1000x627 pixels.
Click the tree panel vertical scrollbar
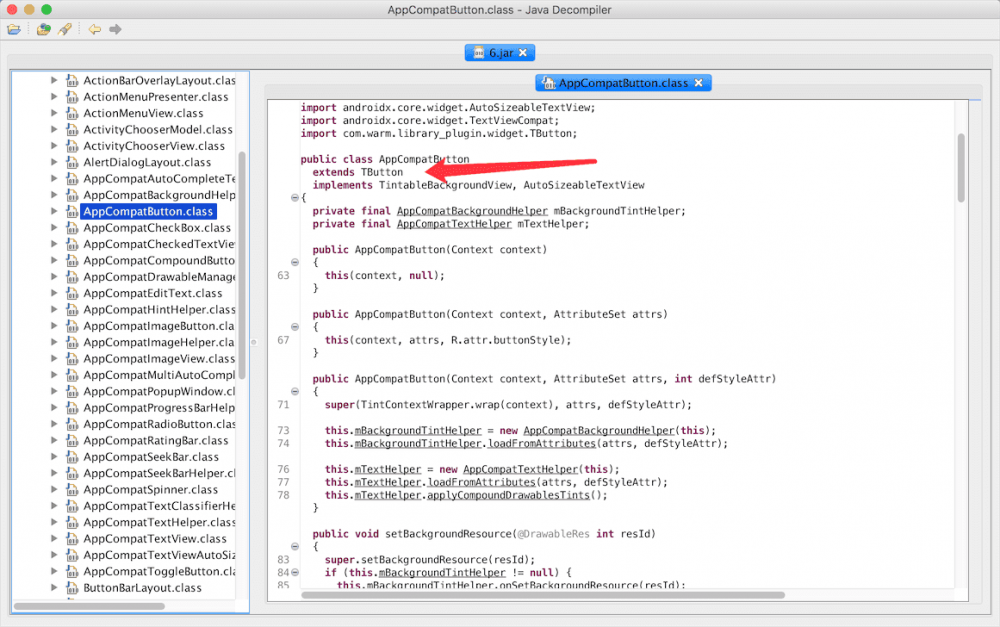242,265
